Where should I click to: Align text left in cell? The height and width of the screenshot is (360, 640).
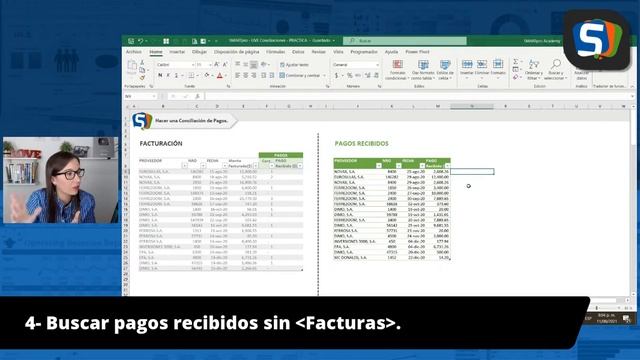238,76
